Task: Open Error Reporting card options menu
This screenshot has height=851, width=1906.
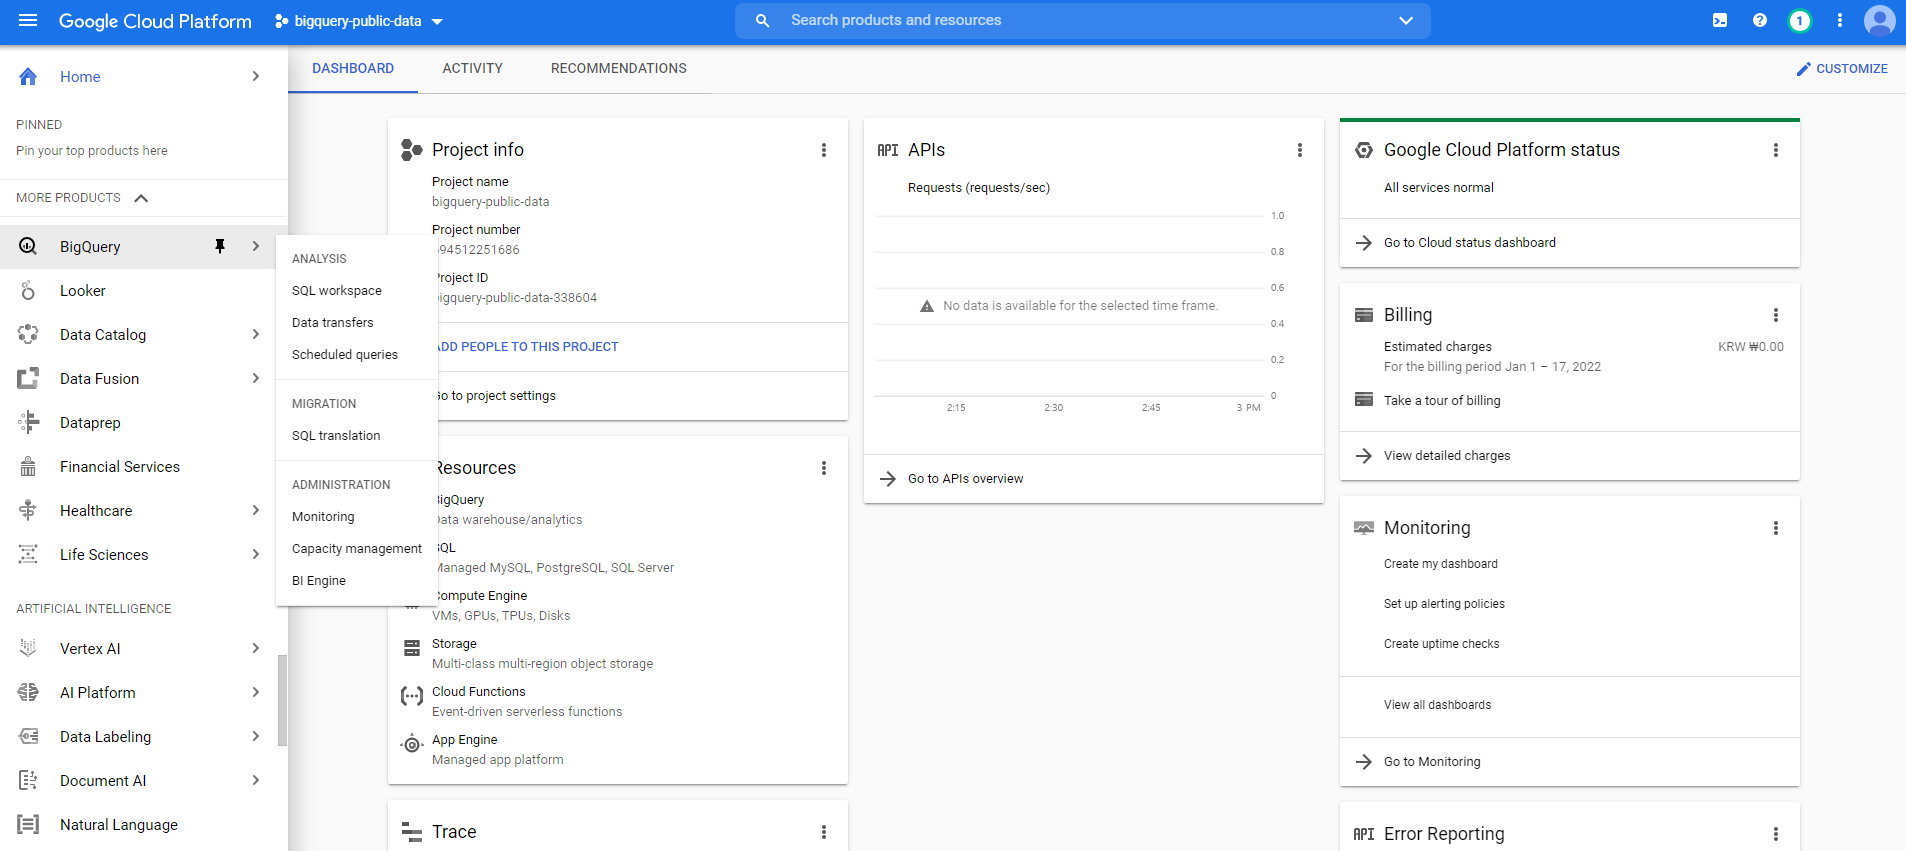Action: tap(1776, 834)
